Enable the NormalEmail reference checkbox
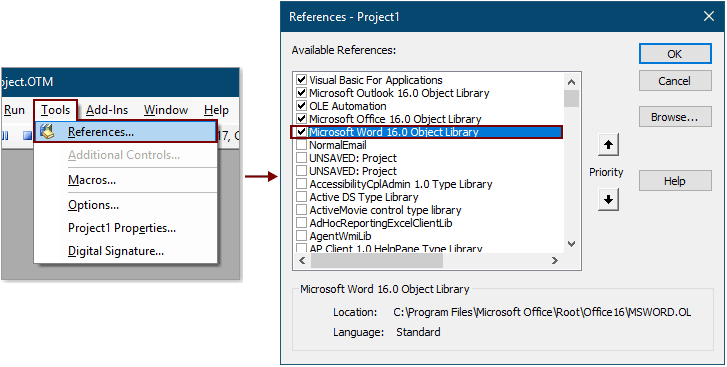Viewport: 727px width, 367px height. pyautogui.click(x=301, y=145)
